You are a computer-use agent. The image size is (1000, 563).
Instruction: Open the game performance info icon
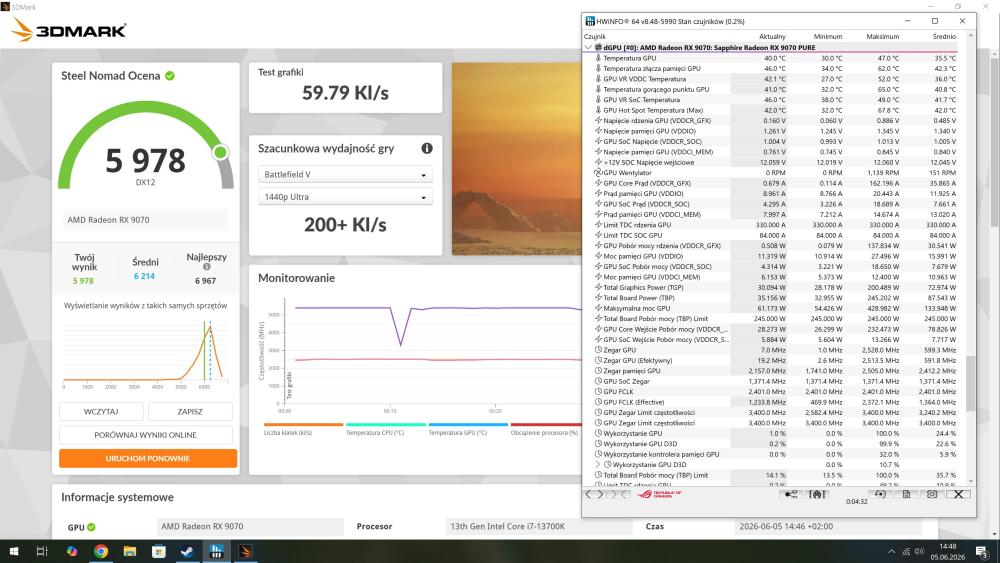(427, 148)
